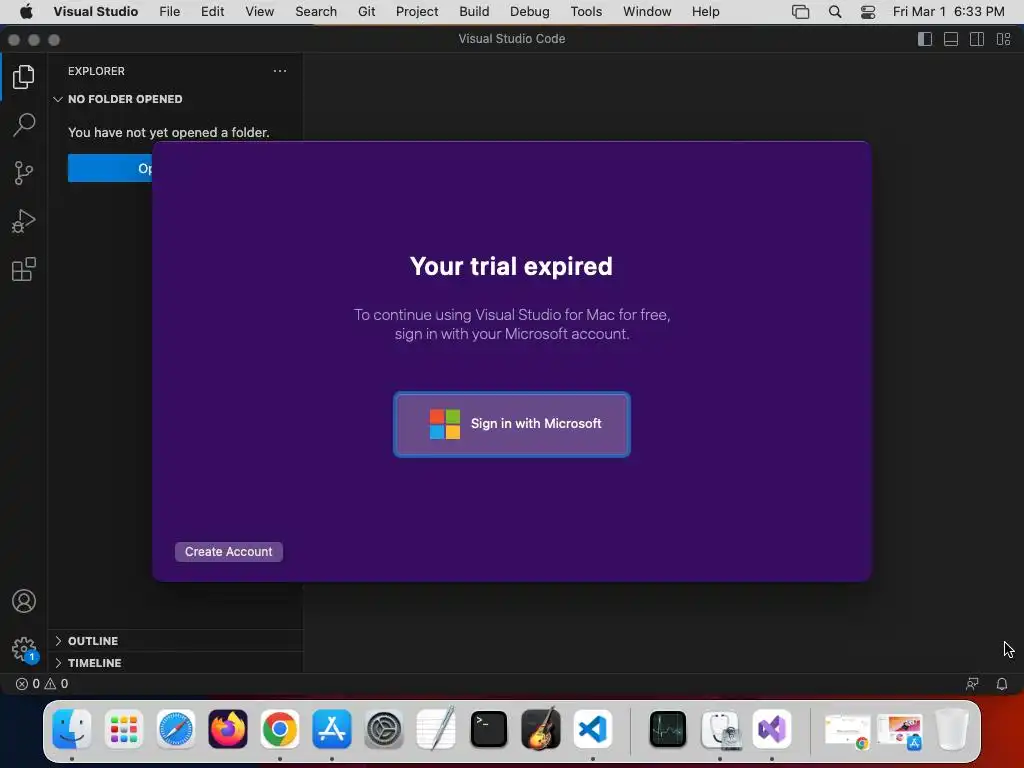Open System Settings from the Dock
This screenshot has height=768, width=1024.
(384, 729)
